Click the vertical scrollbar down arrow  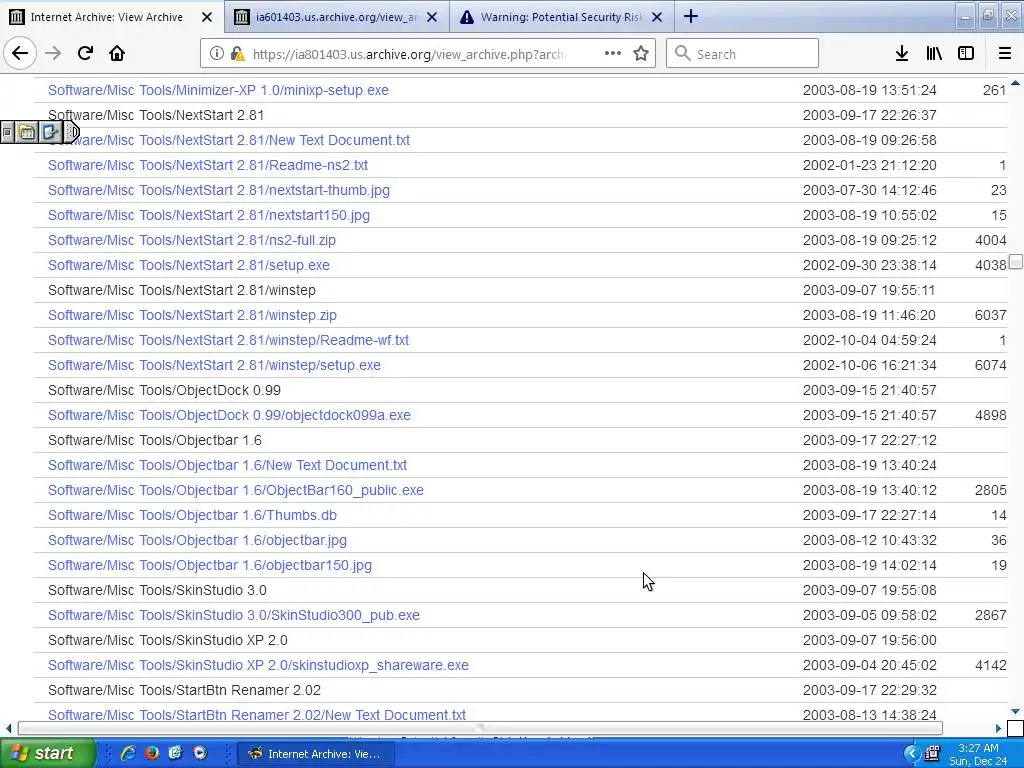[x=1016, y=711]
